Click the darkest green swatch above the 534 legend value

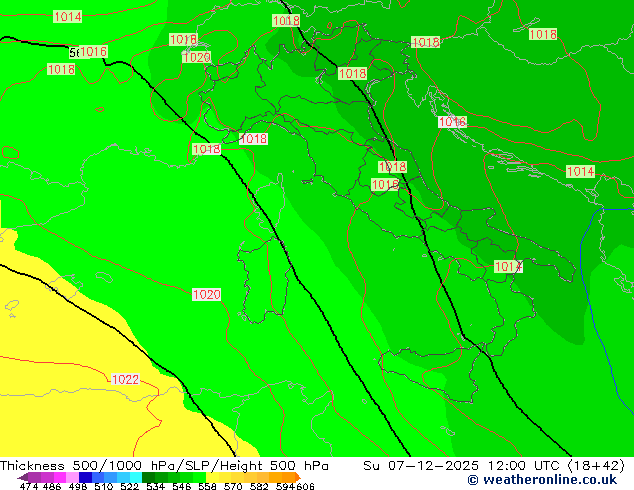[148, 477]
